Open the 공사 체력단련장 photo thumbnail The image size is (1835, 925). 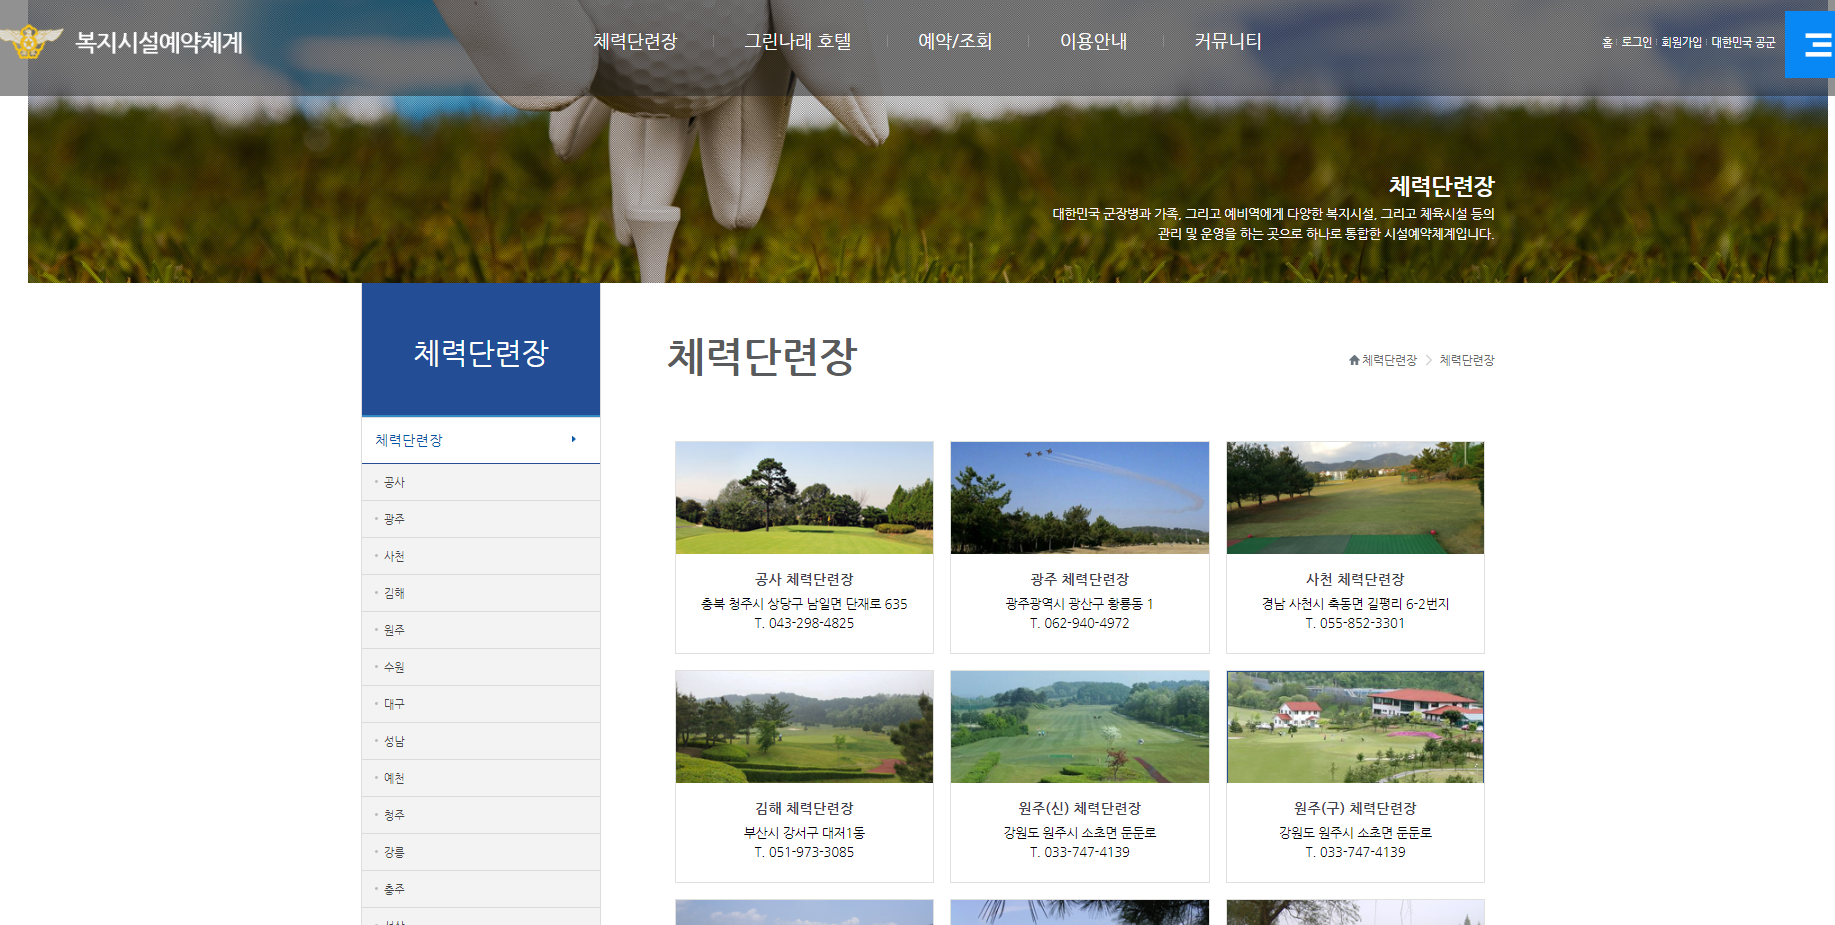coord(804,498)
